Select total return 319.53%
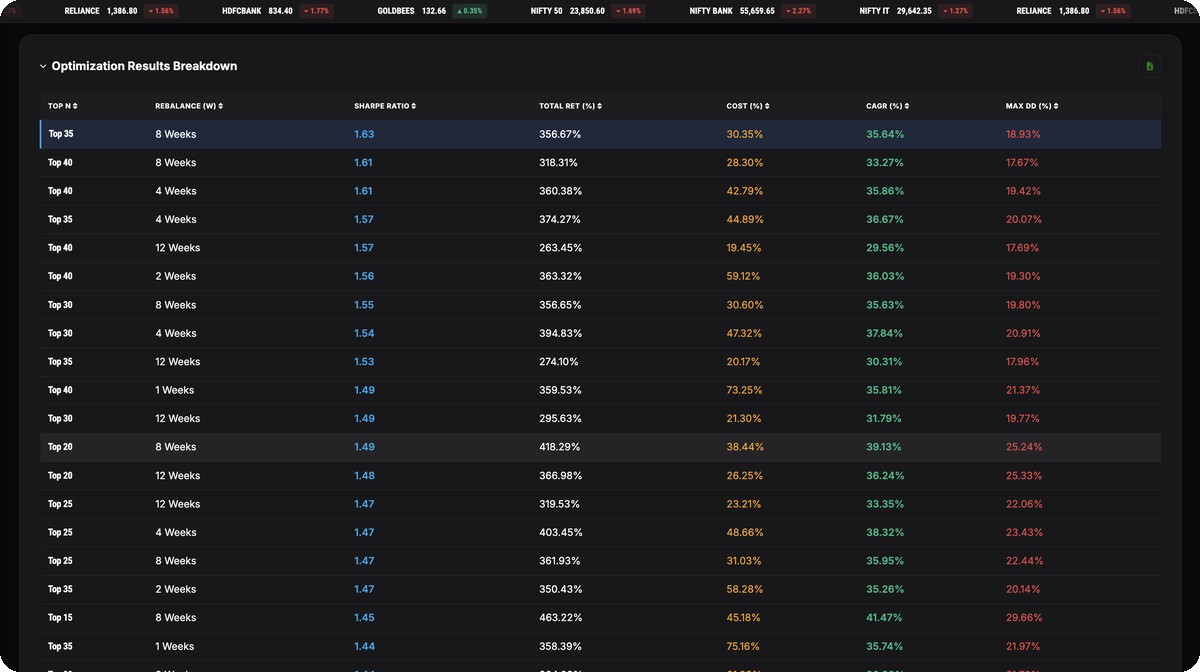The height and width of the screenshot is (672, 1200). [x=560, y=504]
